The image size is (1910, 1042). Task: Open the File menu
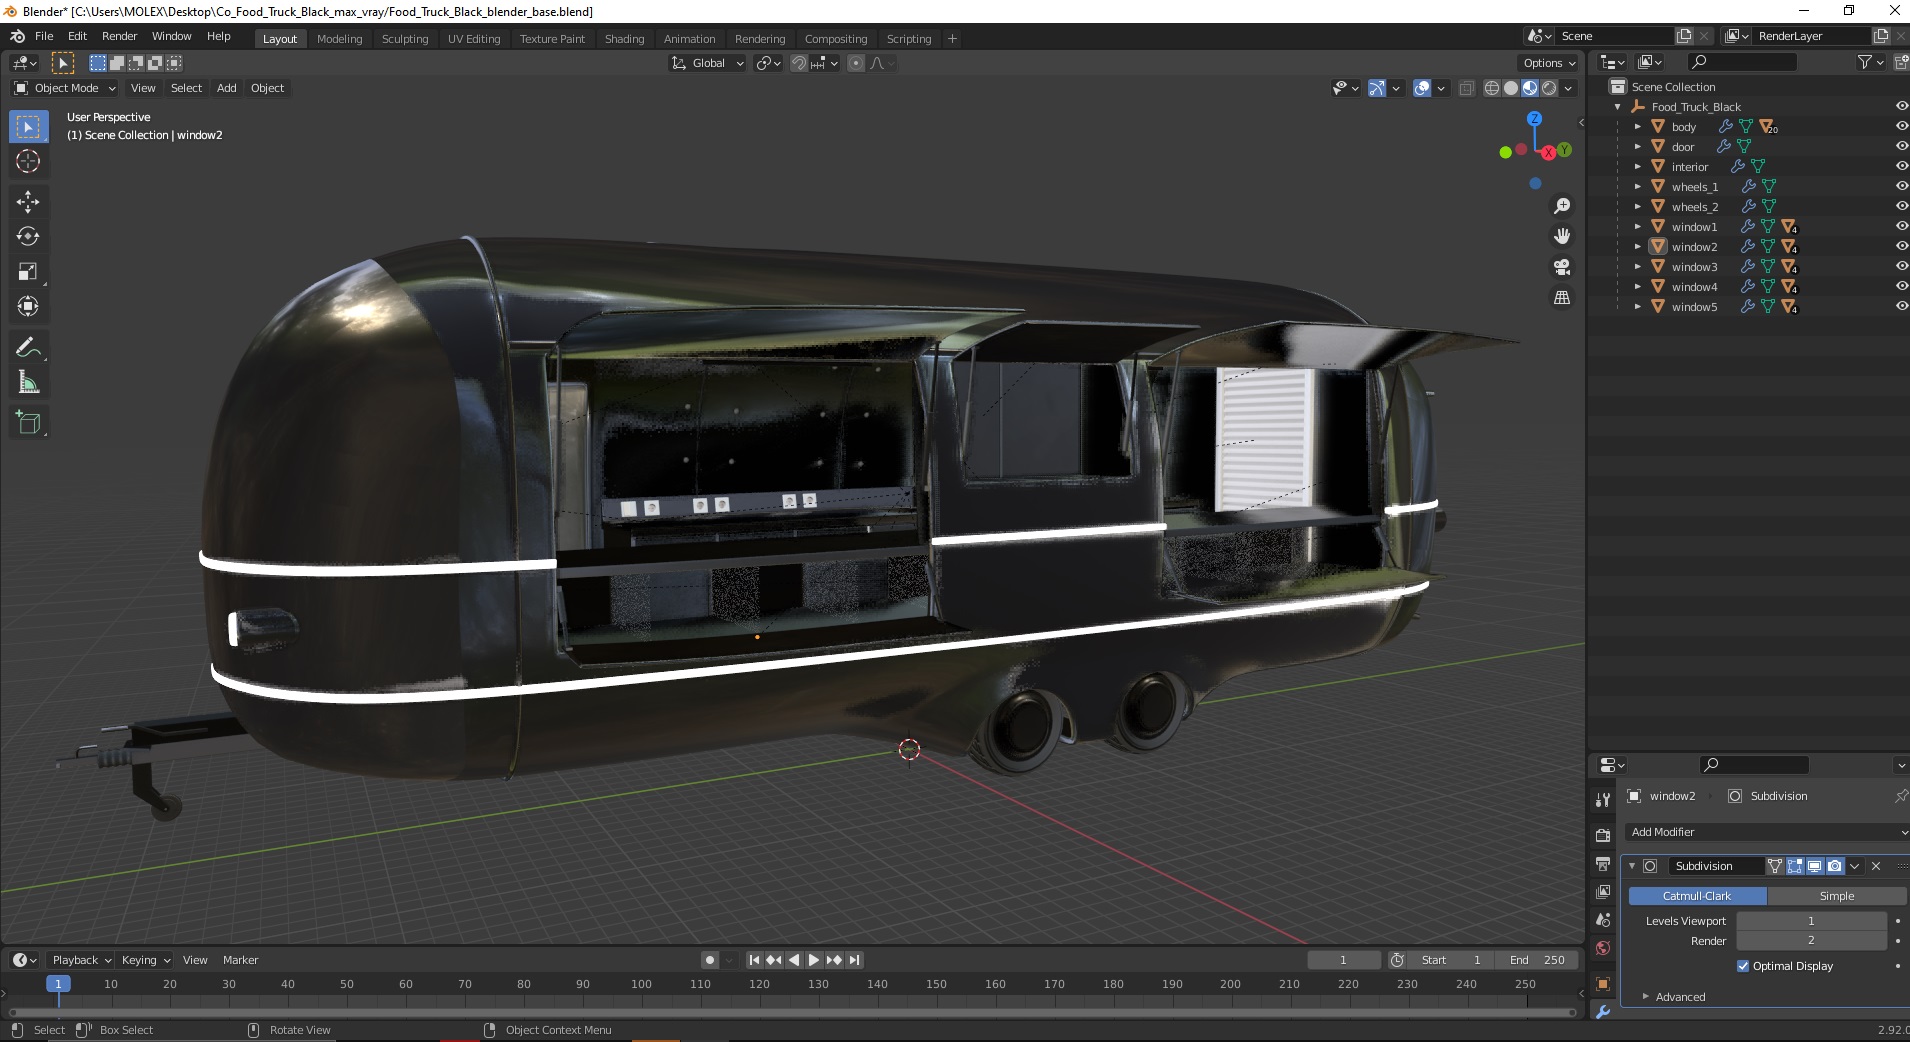point(44,36)
